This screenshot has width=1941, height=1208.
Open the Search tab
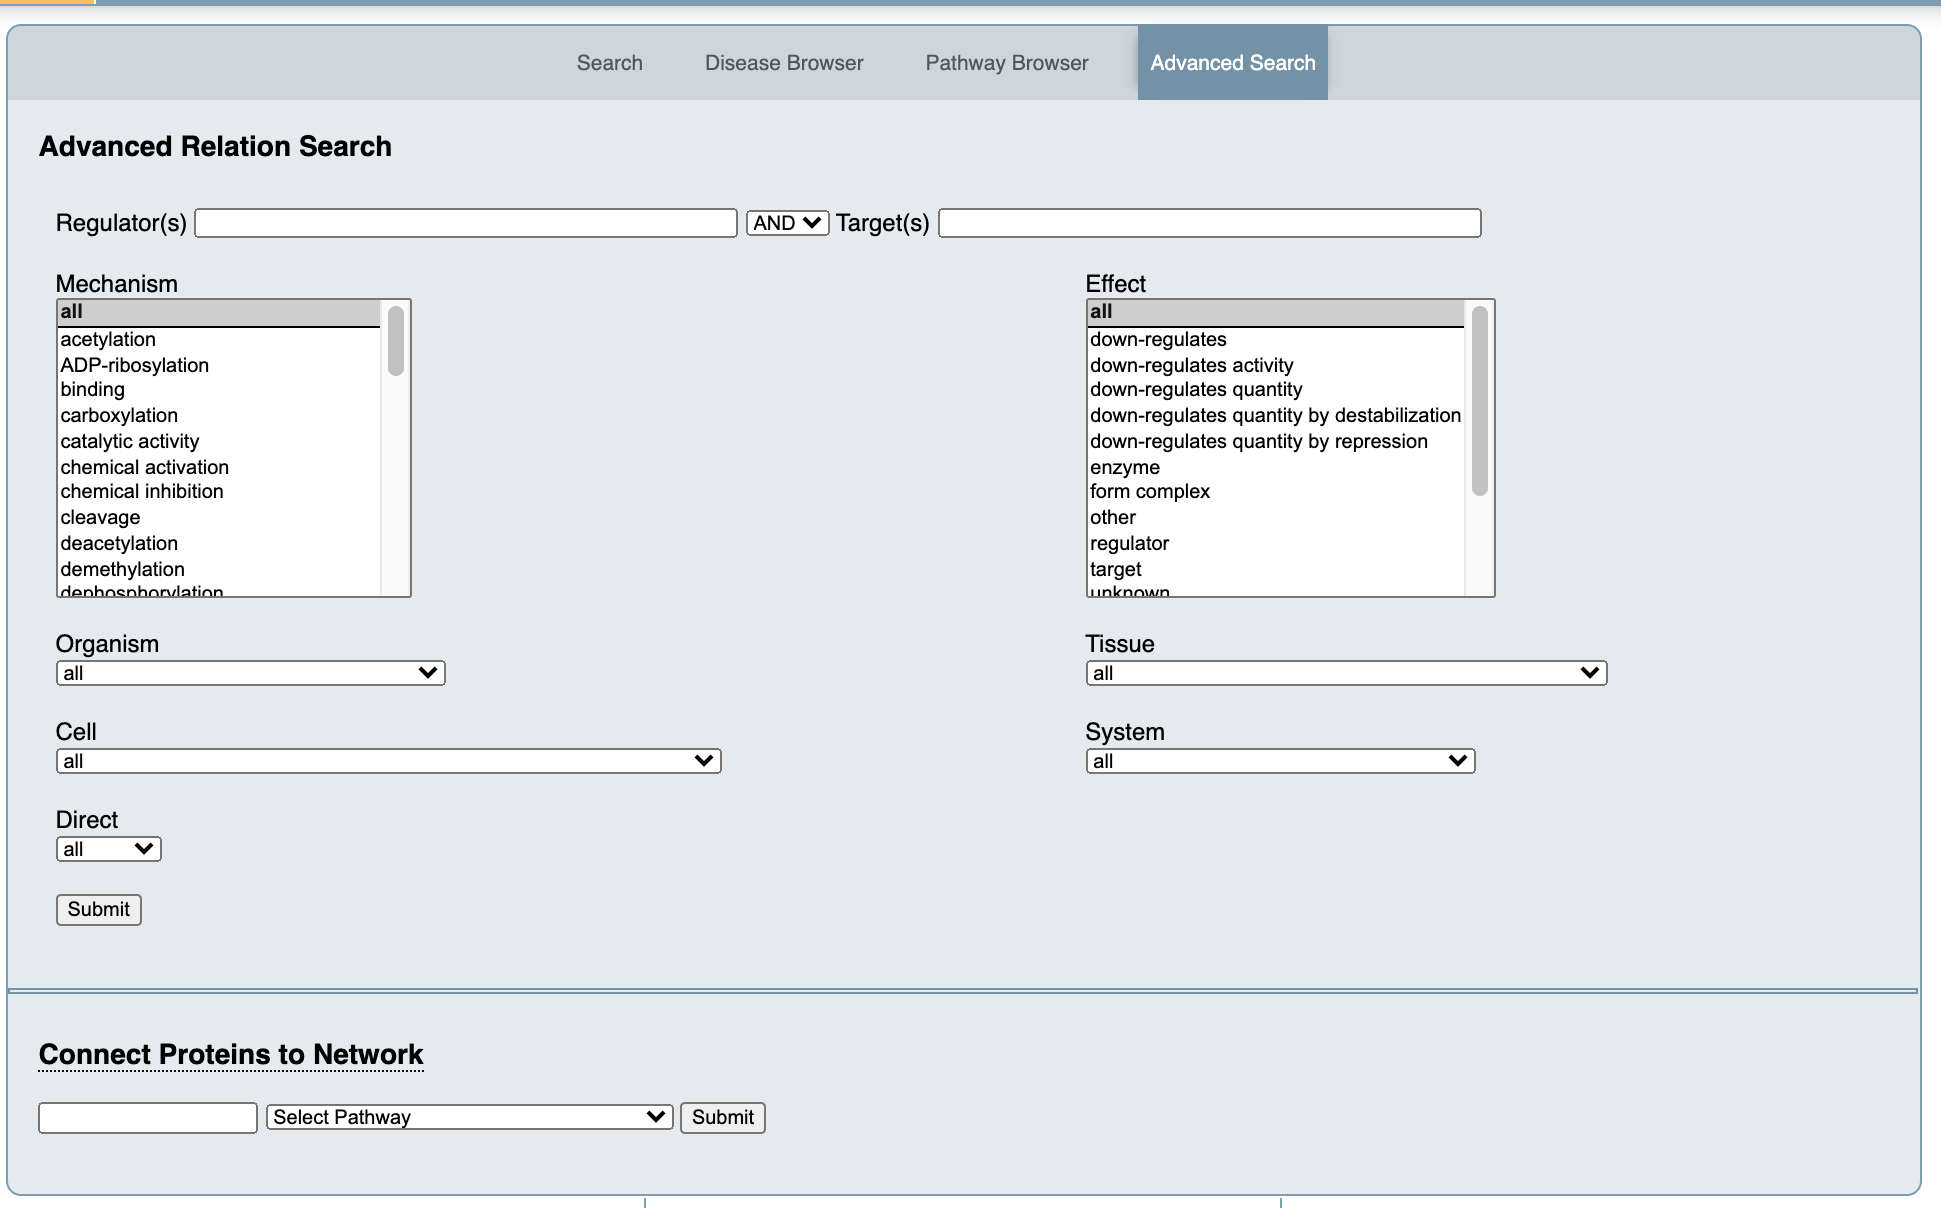[x=609, y=63]
